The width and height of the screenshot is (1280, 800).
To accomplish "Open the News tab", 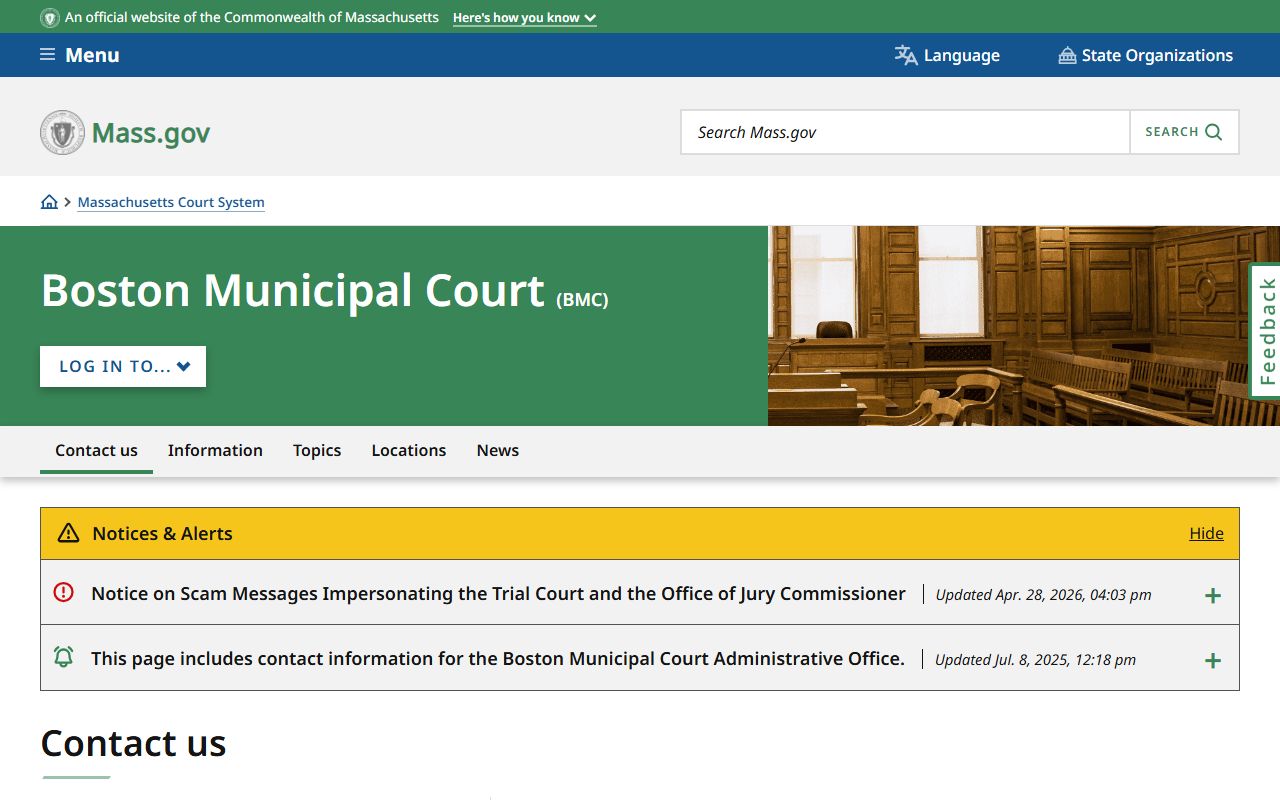I will pos(498,451).
